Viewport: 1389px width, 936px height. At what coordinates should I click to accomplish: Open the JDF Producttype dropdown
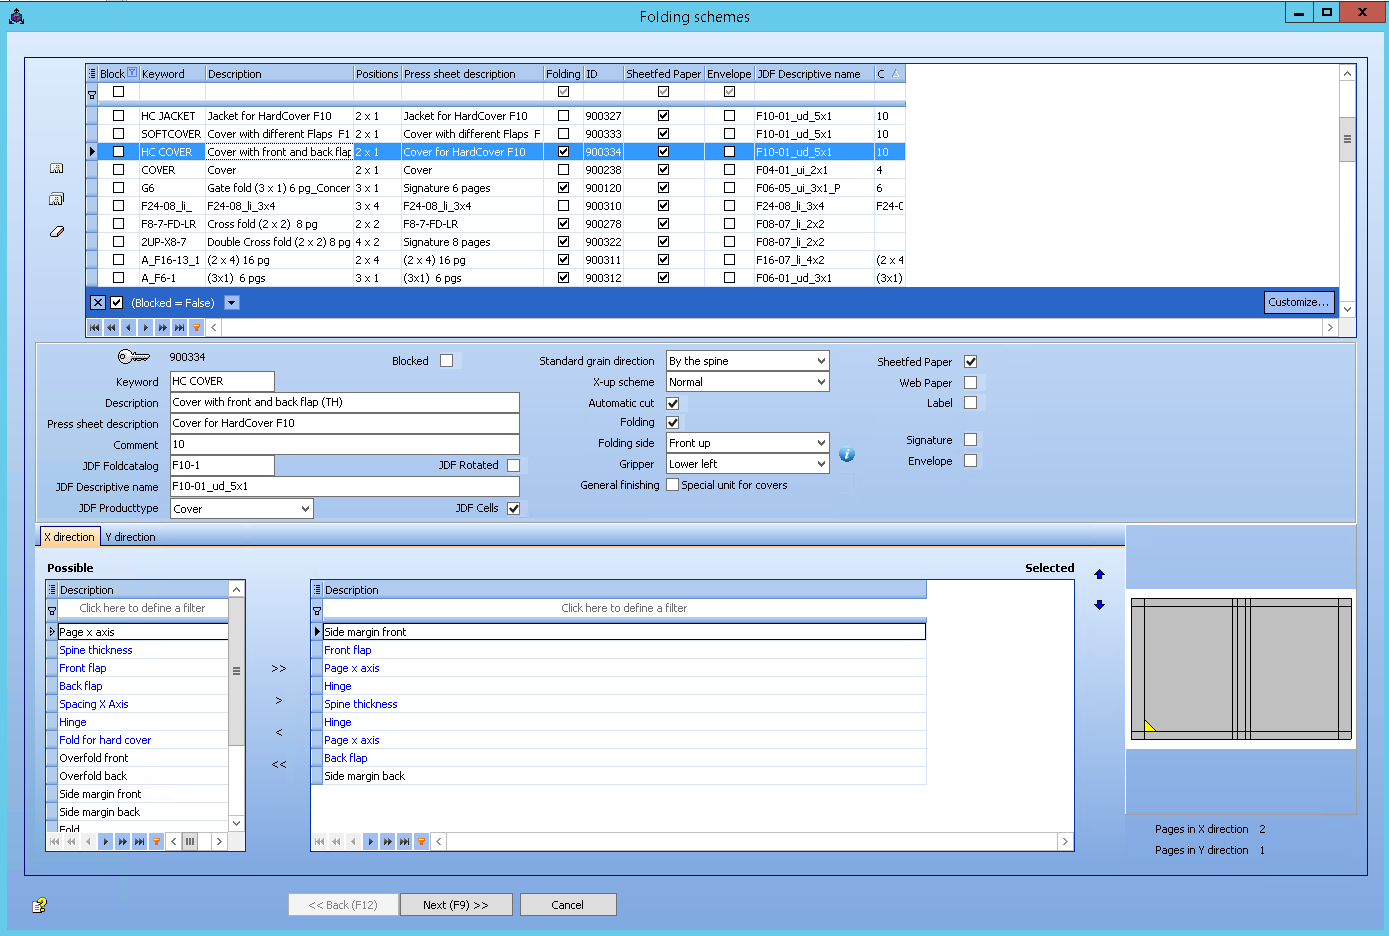(x=305, y=509)
